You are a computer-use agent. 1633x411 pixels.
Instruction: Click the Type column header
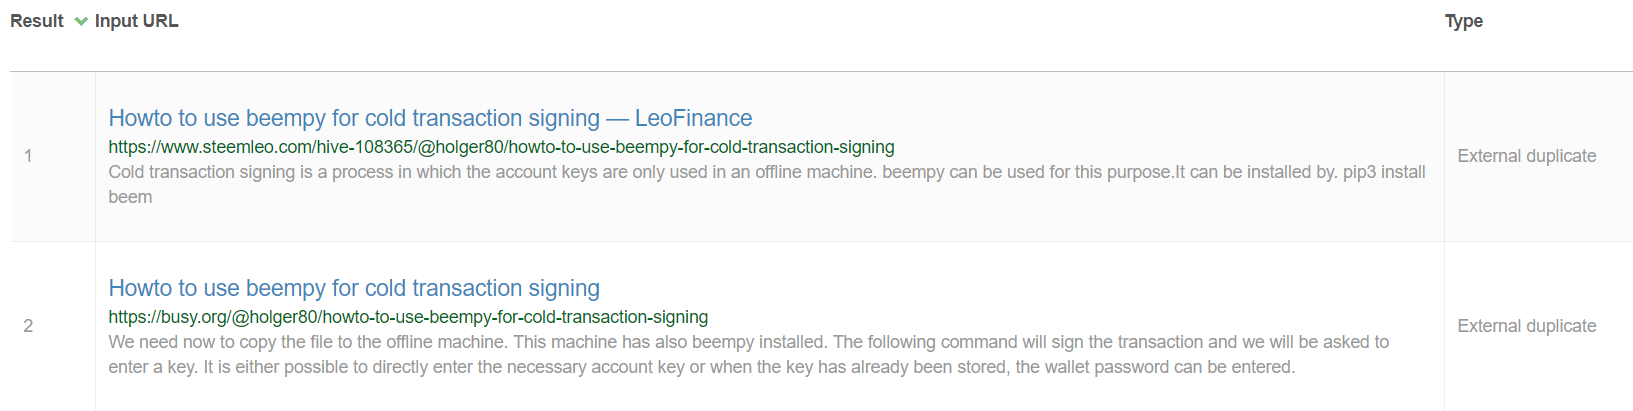point(1463,21)
